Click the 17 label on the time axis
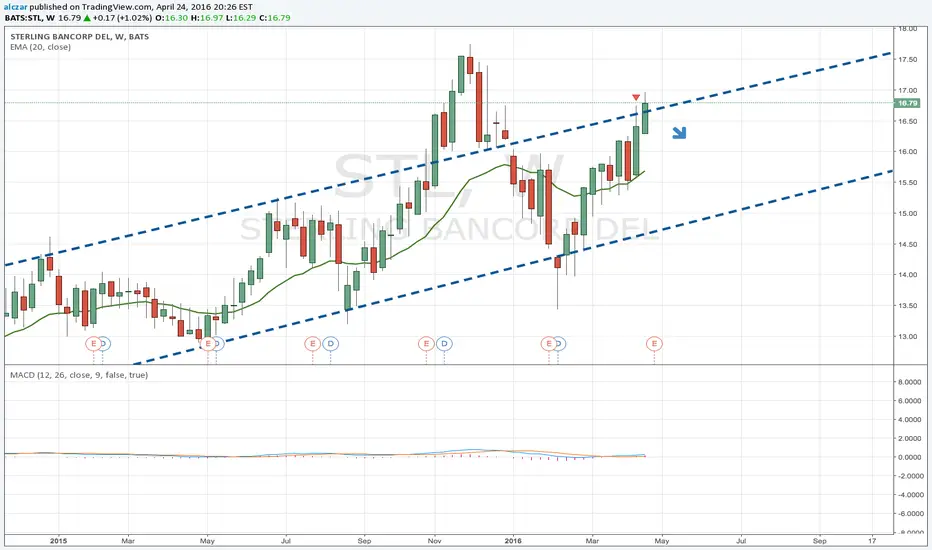The image size is (932, 550). (872, 541)
